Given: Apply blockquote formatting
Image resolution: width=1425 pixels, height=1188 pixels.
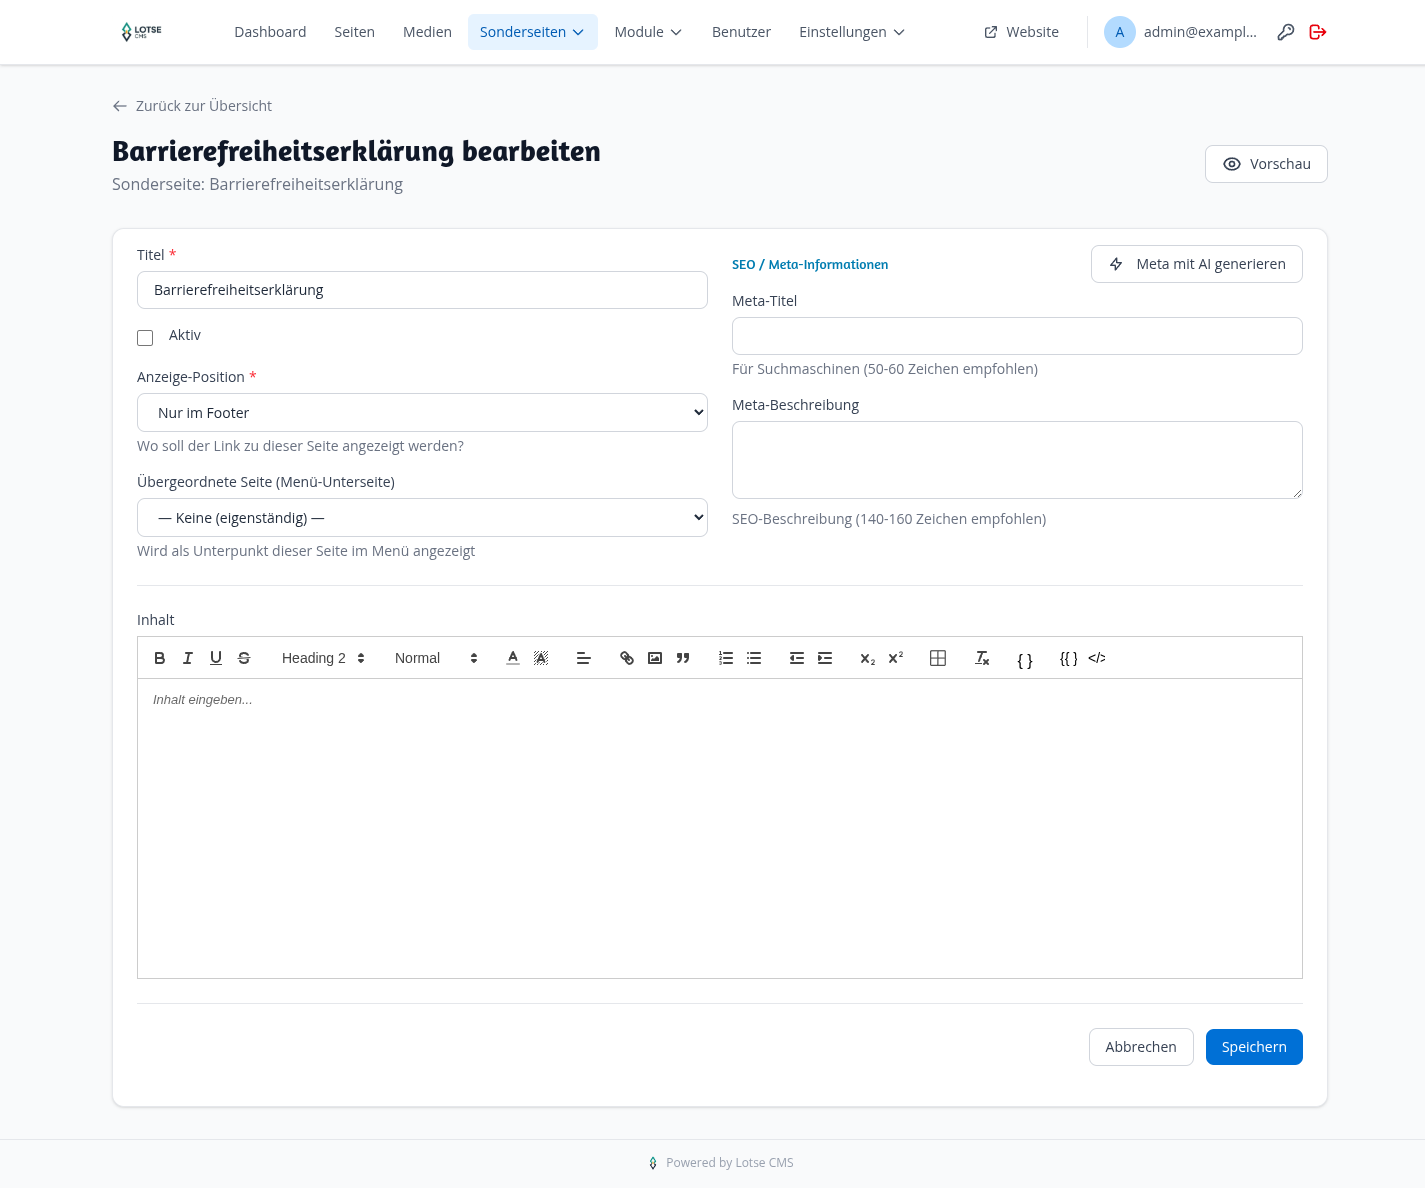Looking at the screenshot, I should [x=683, y=658].
